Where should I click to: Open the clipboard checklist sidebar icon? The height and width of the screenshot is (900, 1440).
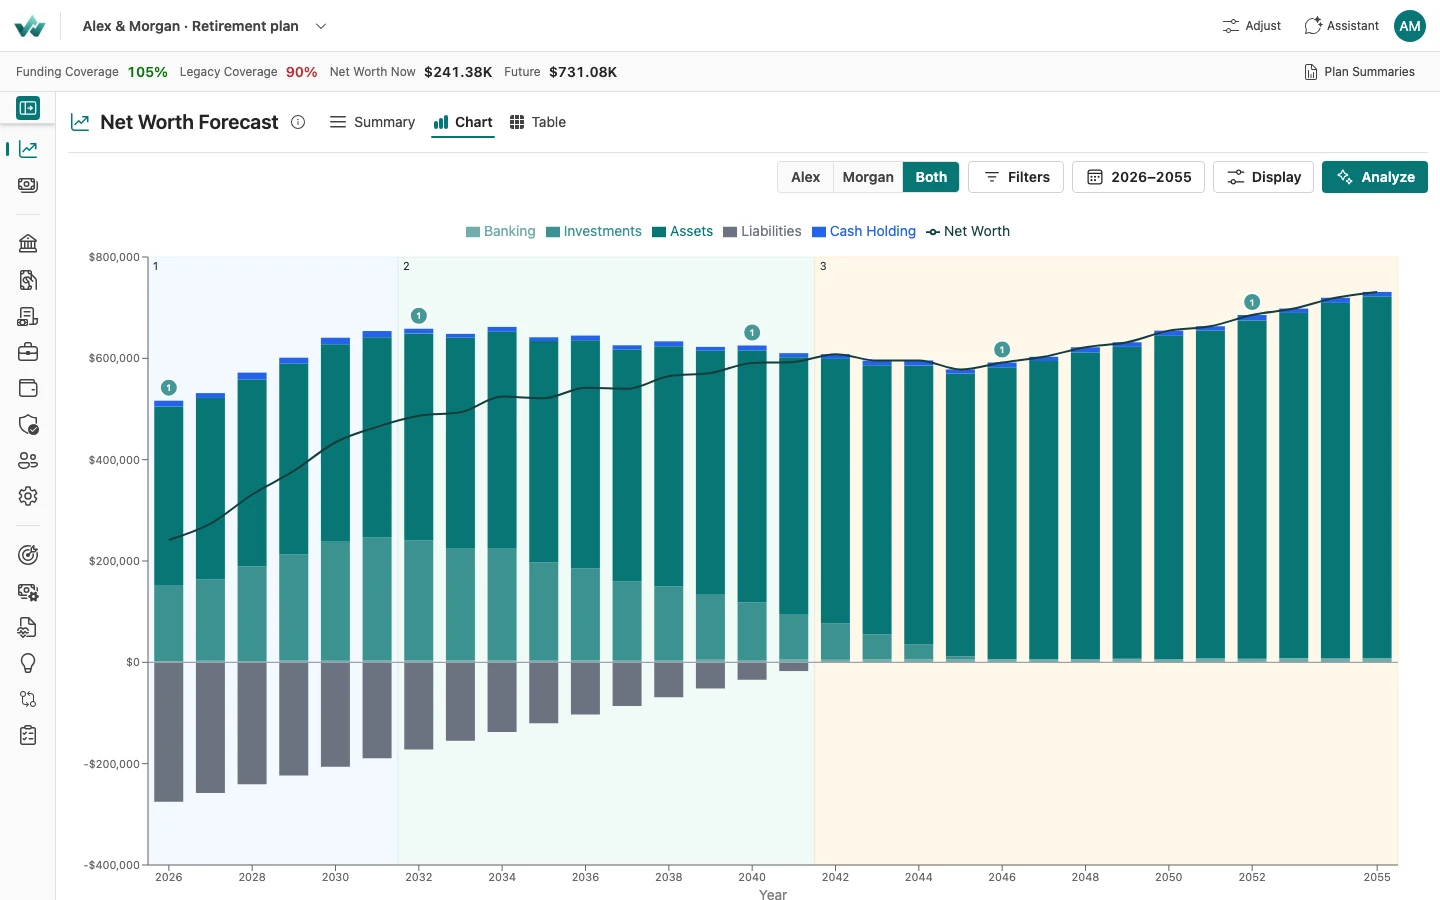(x=28, y=735)
